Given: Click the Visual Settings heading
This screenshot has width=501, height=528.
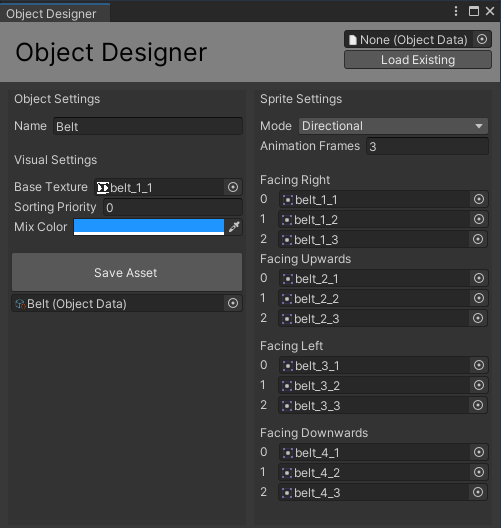Looking at the screenshot, I should pyautogui.click(x=56, y=160).
